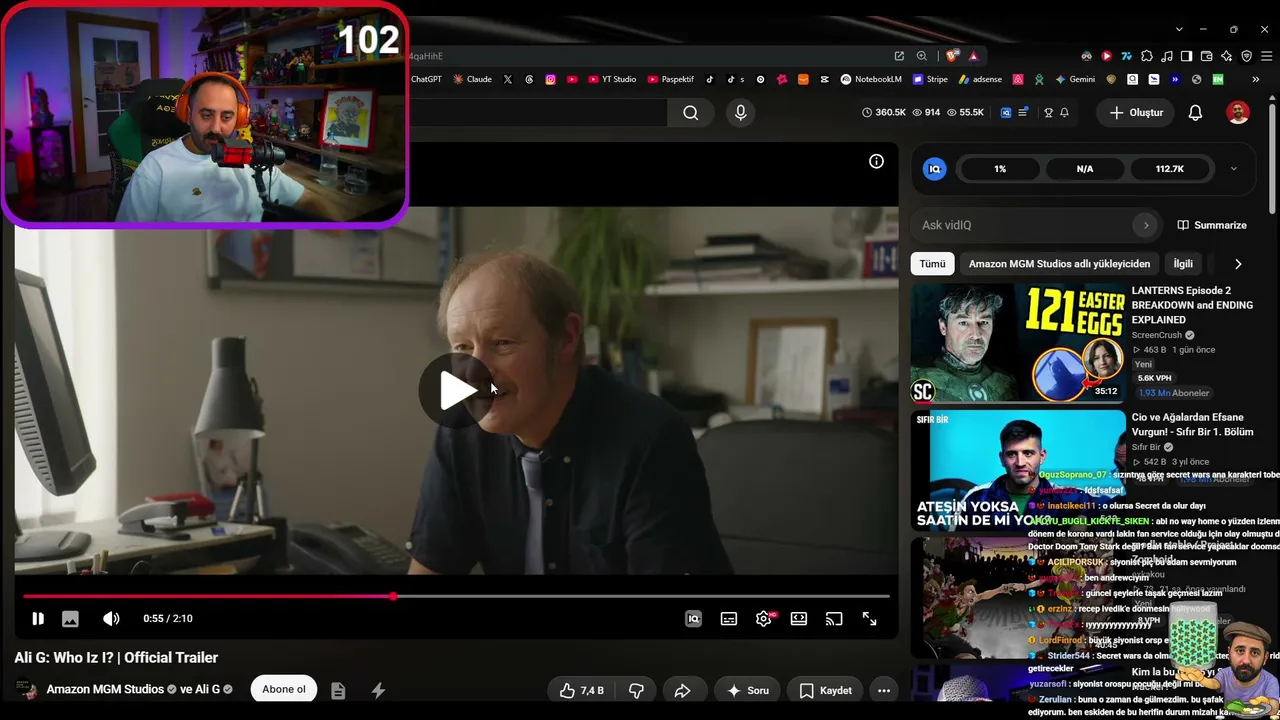
Task: Toggle subtitles with the captions button
Action: point(729,619)
